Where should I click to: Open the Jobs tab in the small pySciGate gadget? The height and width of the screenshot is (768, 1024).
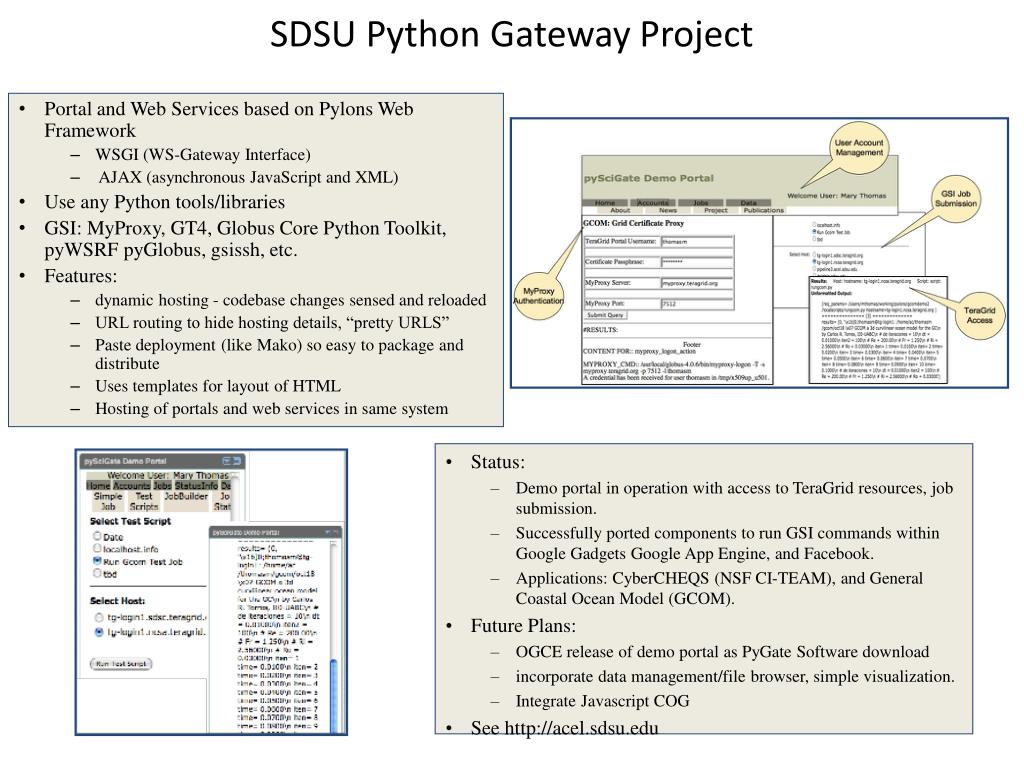coord(163,486)
